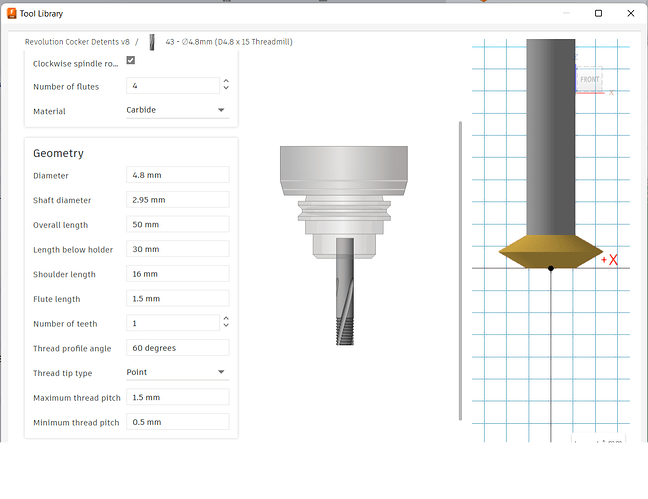The image size is (648, 499).
Task: Click the Thread profile angle field
Action: [178, 348]
